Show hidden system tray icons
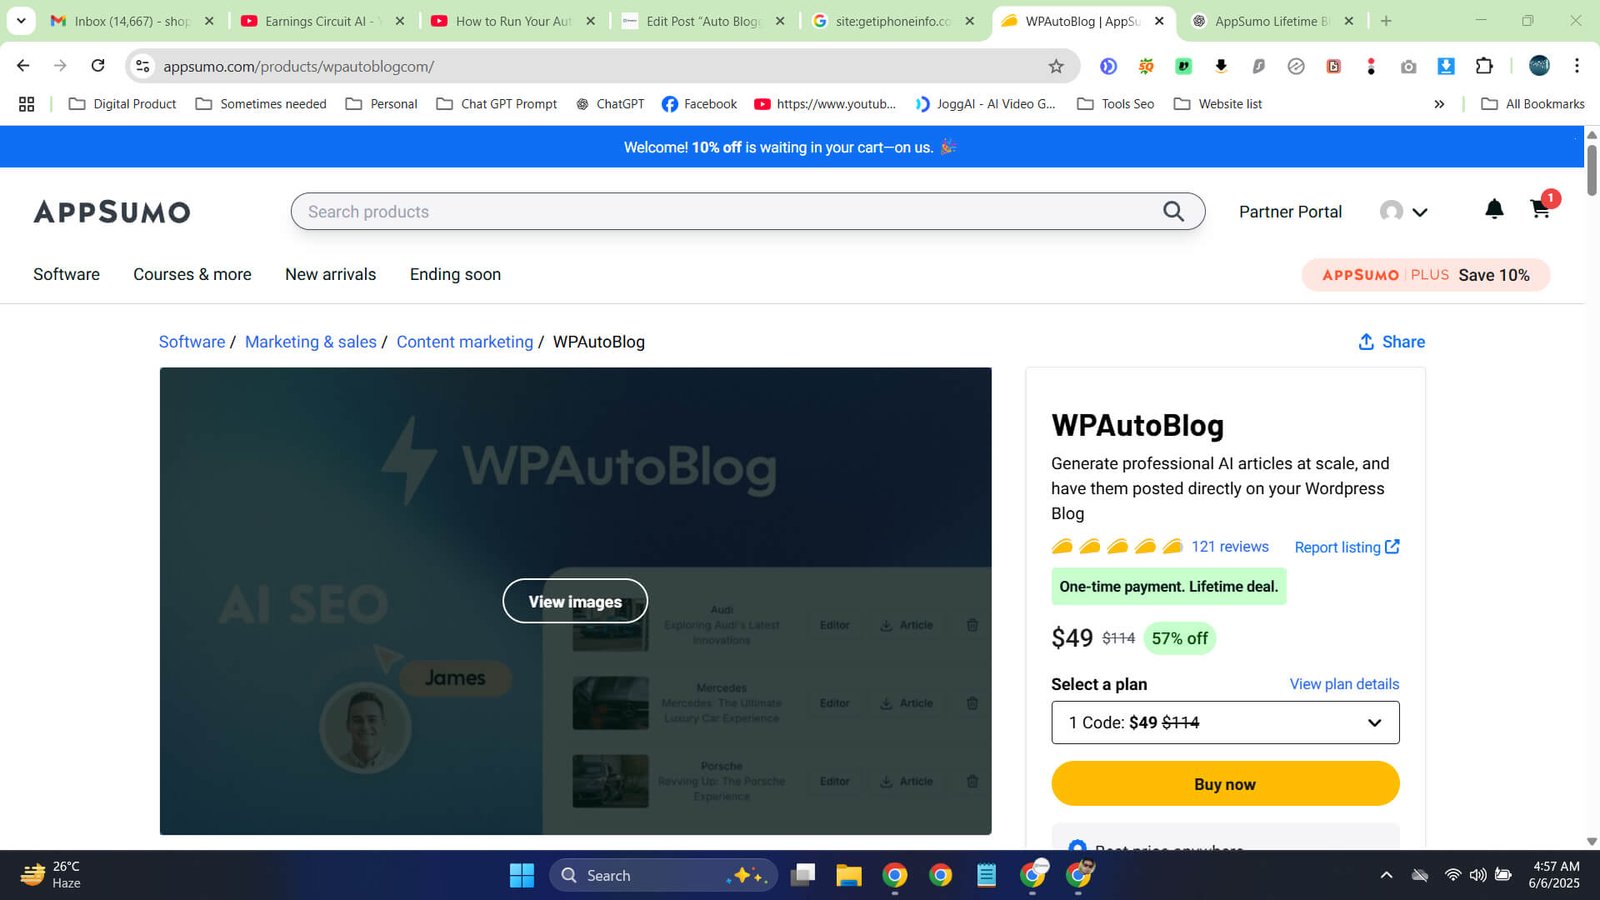The image size is (1600, 900). pos(1386,875)
